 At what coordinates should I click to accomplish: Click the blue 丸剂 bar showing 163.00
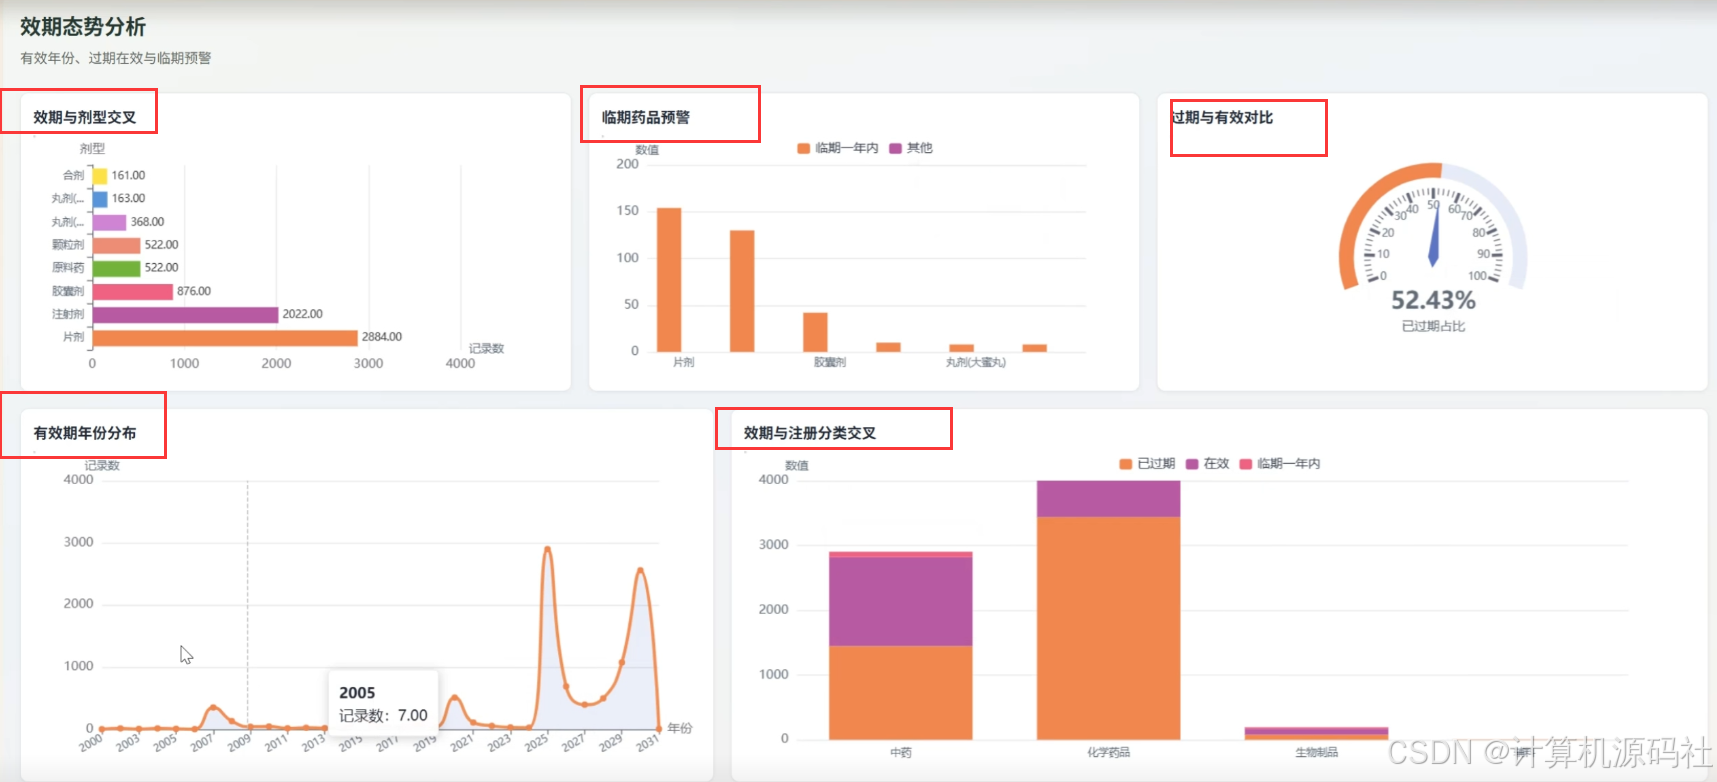(x=100, y=199)
